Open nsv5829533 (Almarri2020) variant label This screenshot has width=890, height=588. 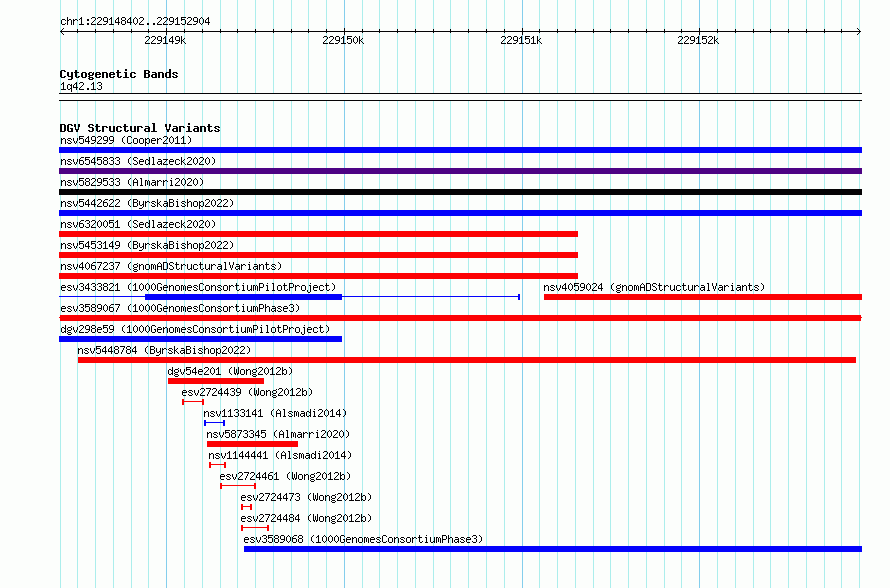pos(132,182)
